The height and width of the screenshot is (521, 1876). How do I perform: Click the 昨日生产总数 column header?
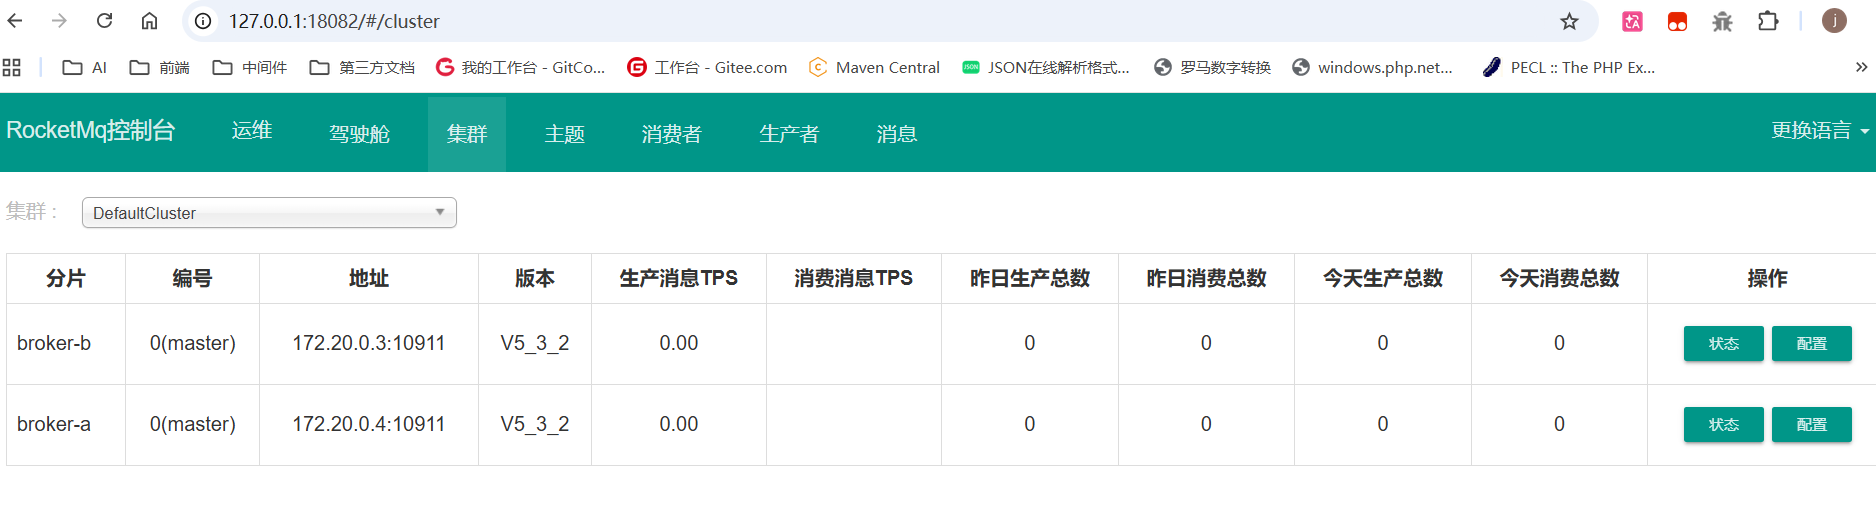[x=1030, y=278]
